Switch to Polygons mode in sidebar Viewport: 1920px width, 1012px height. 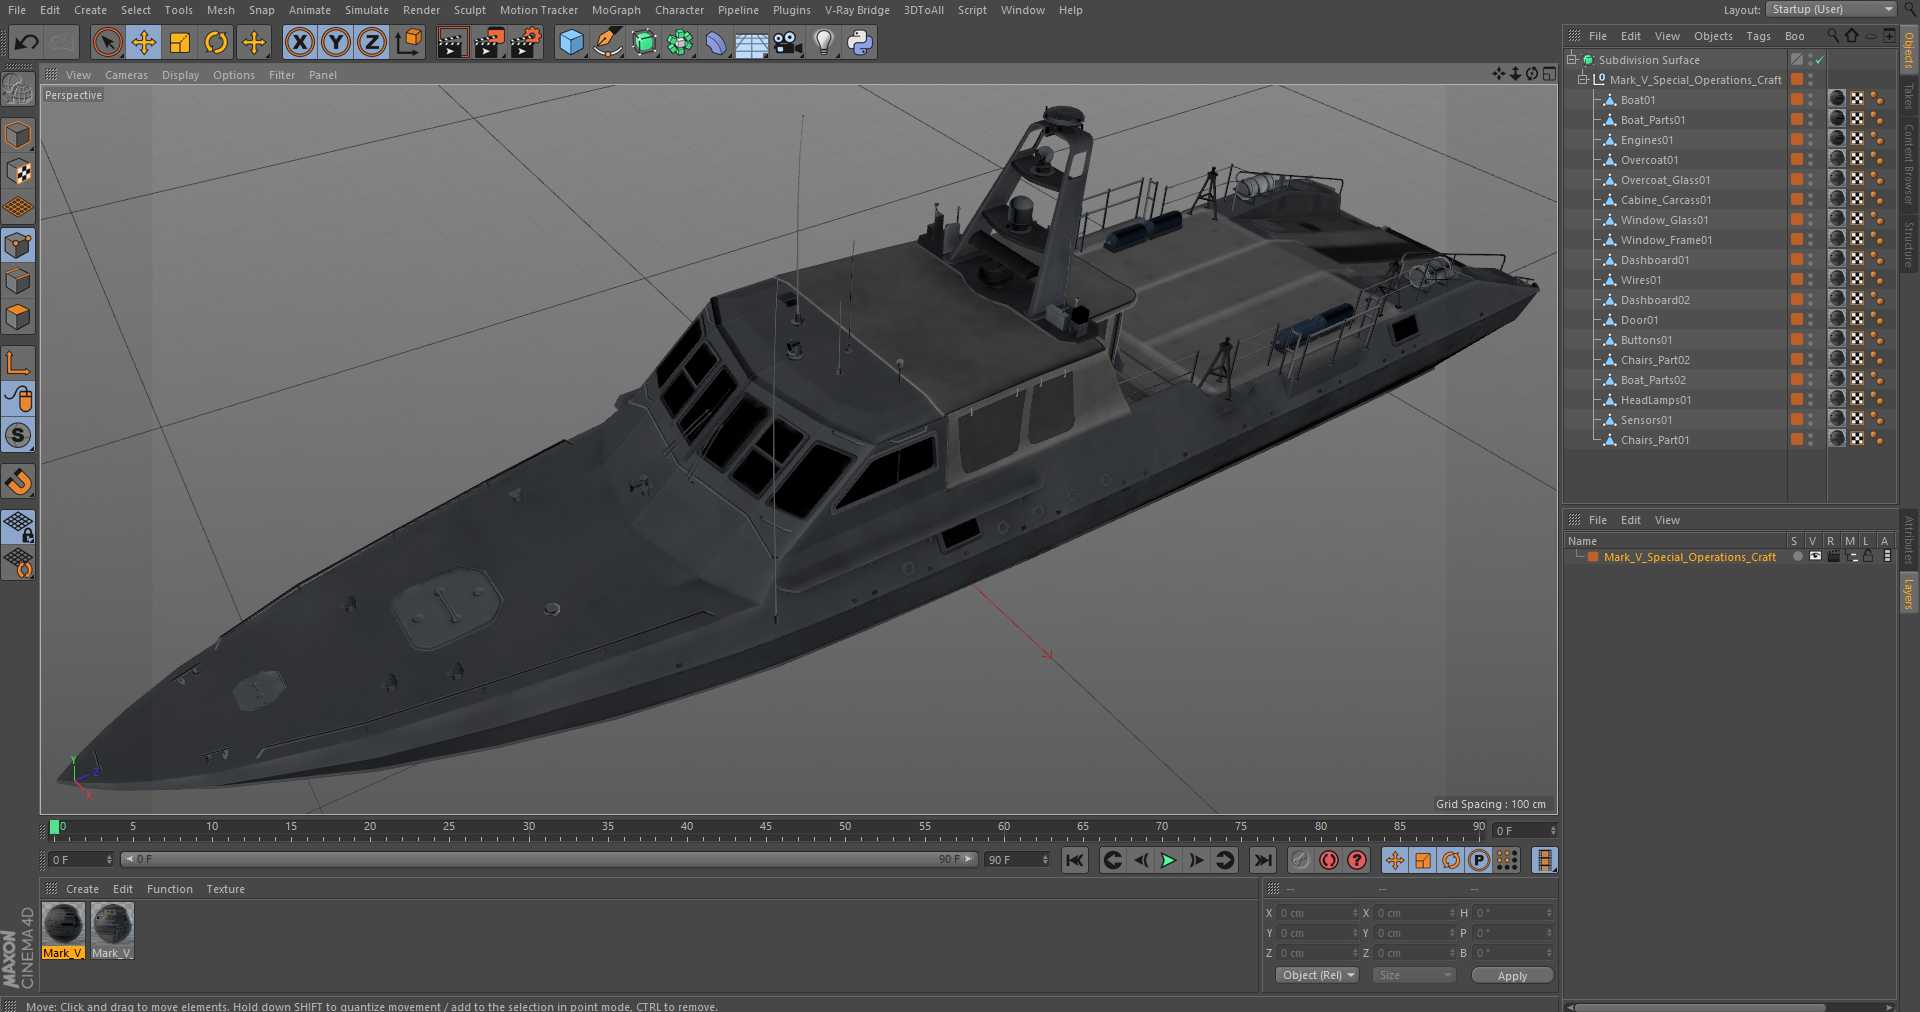(18, 317)
